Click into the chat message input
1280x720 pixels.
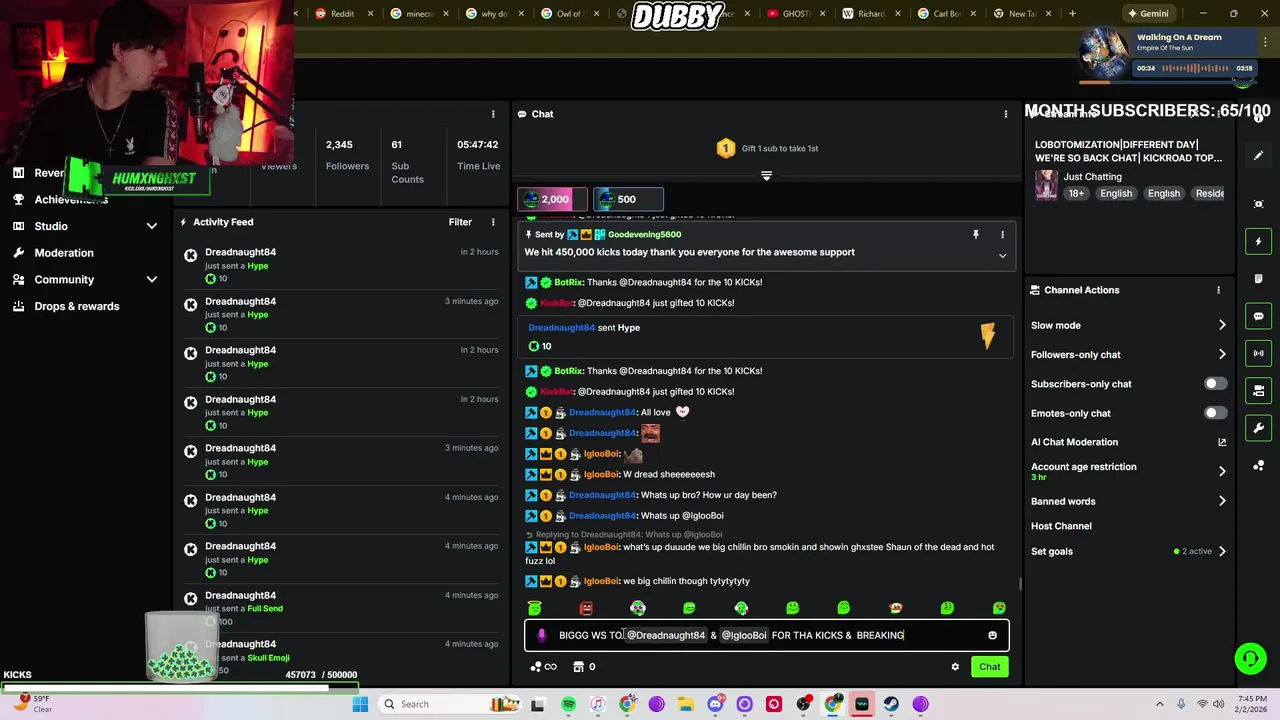tap(766, 635)
